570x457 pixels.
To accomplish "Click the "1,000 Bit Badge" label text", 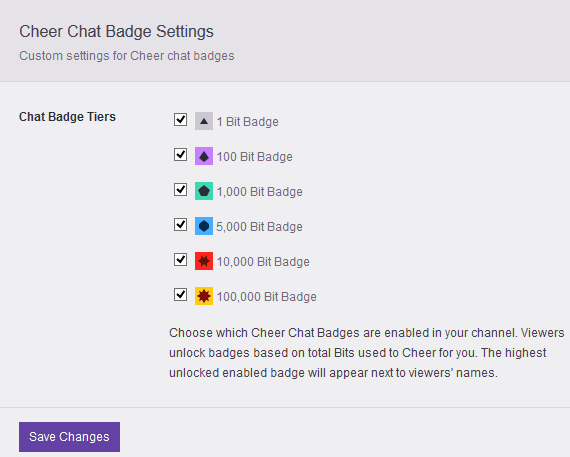I will 260,192.
